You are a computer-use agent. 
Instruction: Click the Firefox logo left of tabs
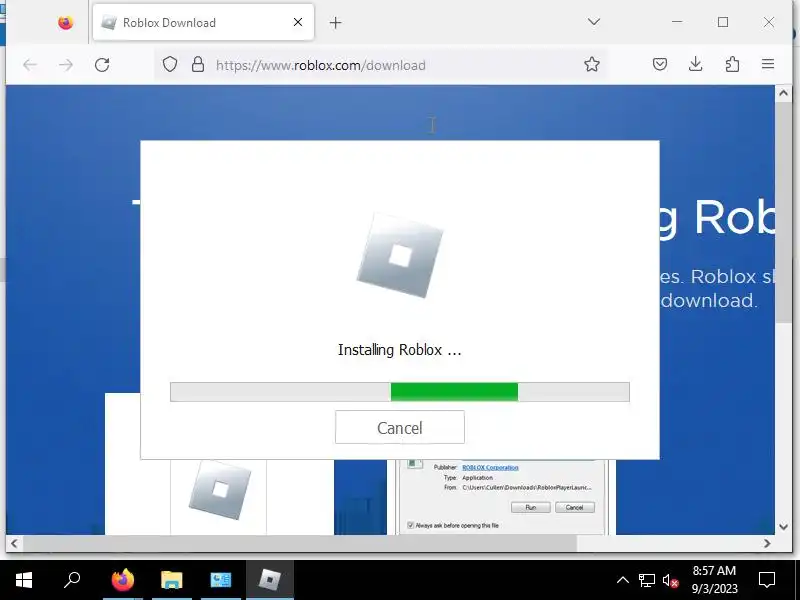[65, 22]
